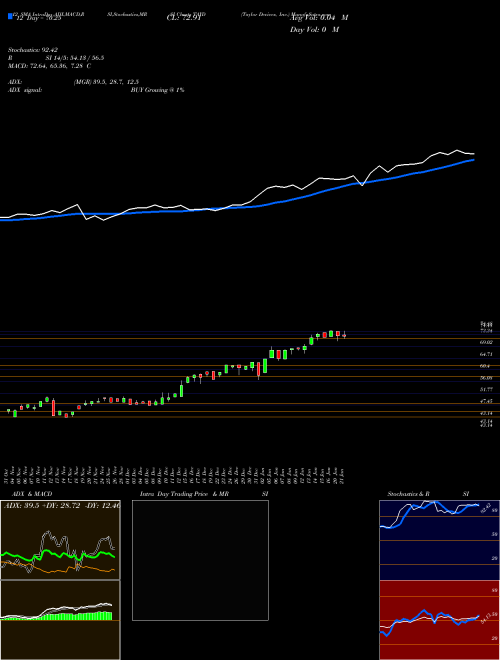
Task: Click the ADX indicator chart with green line
Action: point(60,540)
